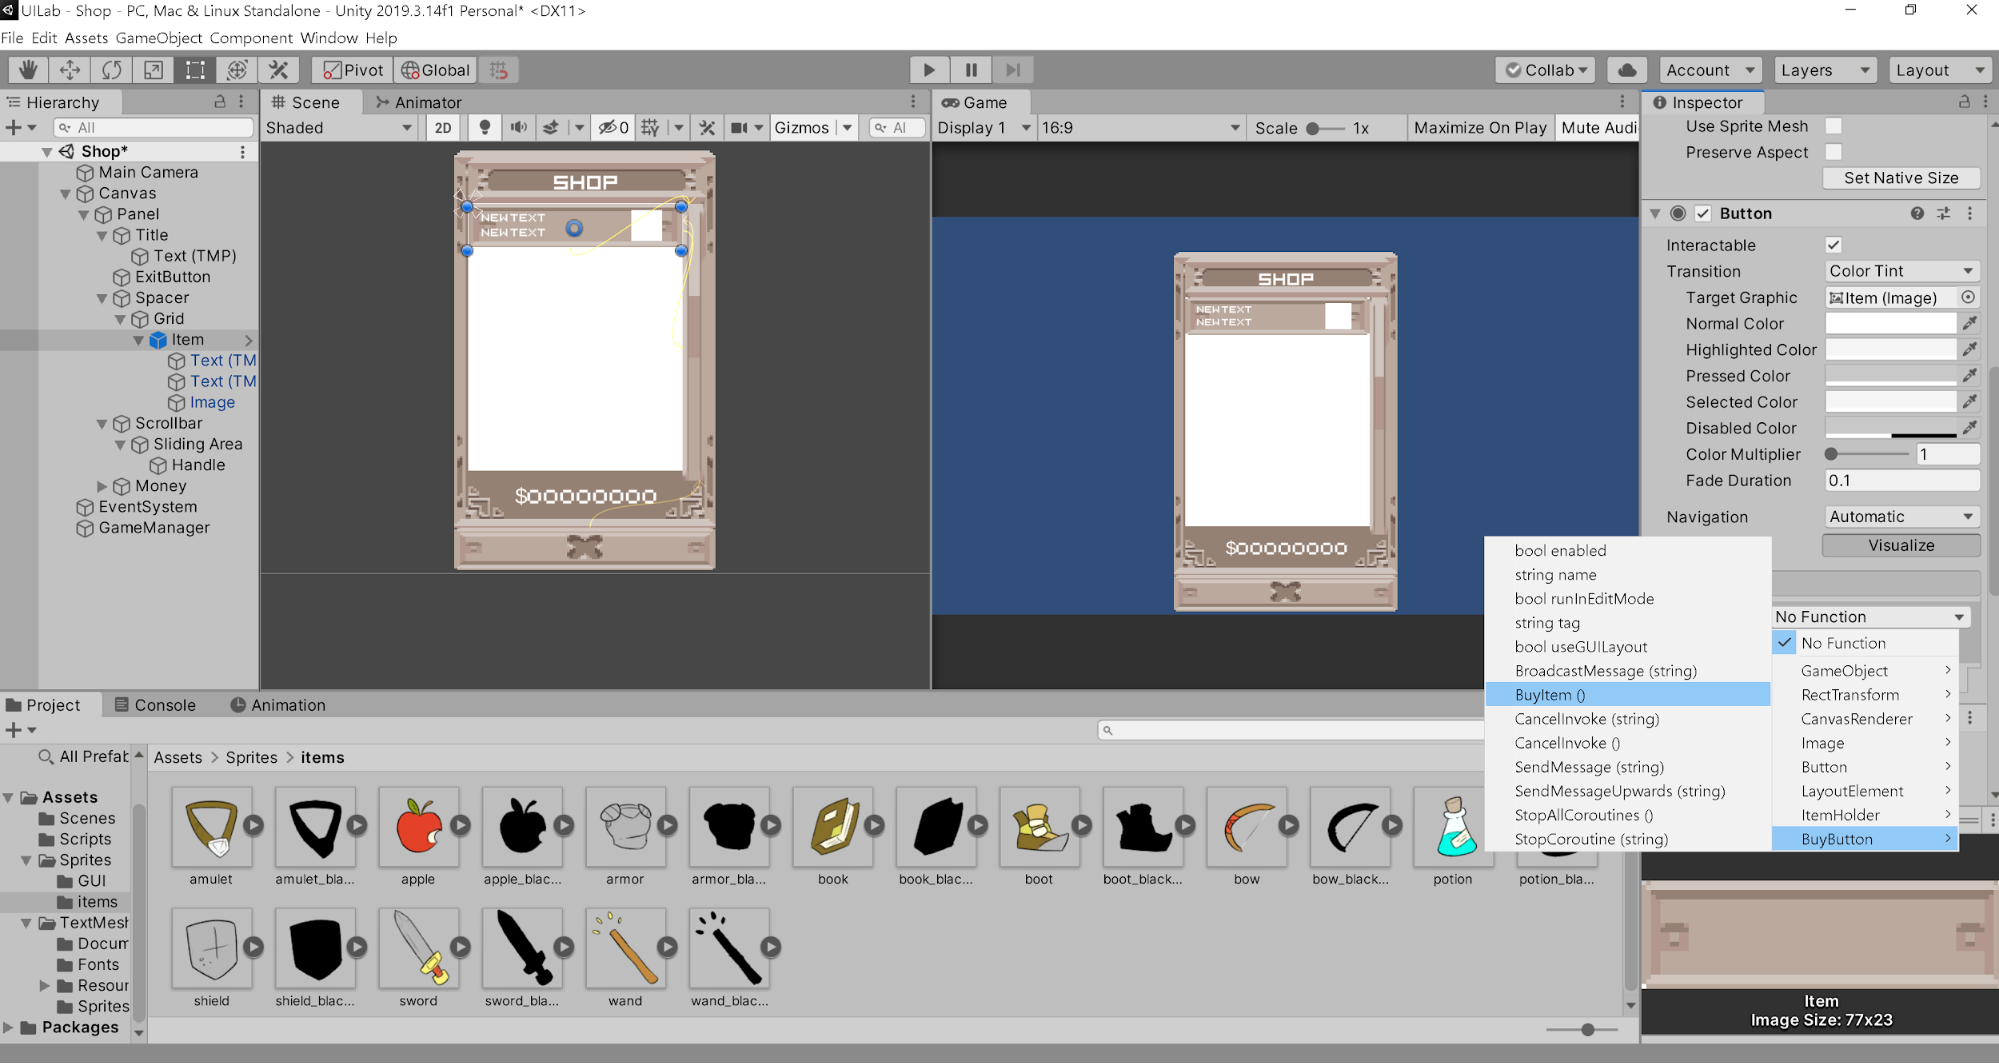
Task: Open scene effects layers icon
Action: (x=551, y=128)
